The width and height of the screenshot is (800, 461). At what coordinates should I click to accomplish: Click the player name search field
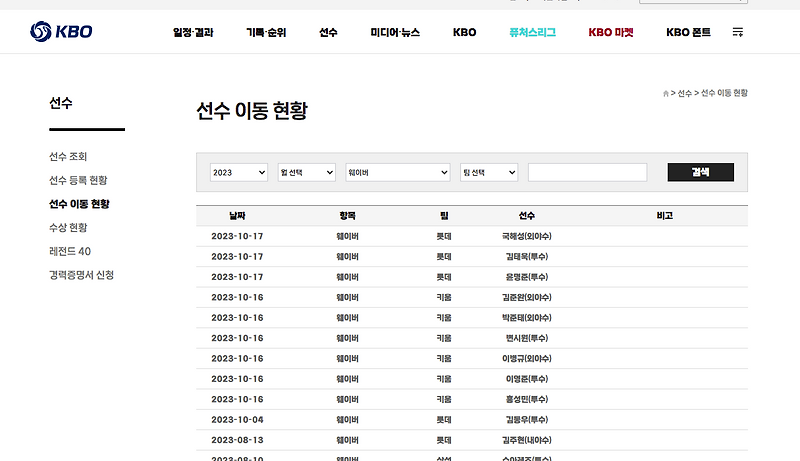[587, 172]
